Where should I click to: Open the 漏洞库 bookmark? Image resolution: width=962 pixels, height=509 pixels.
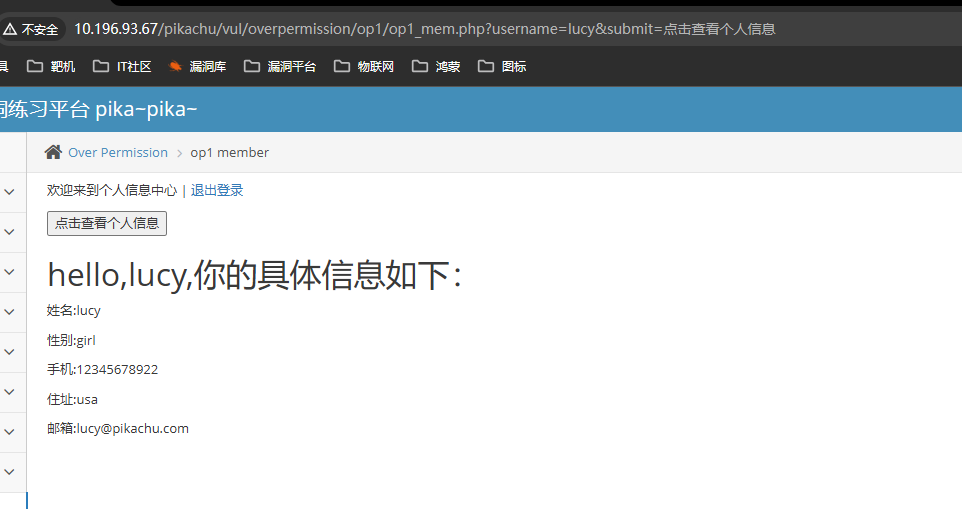[198, 66]
